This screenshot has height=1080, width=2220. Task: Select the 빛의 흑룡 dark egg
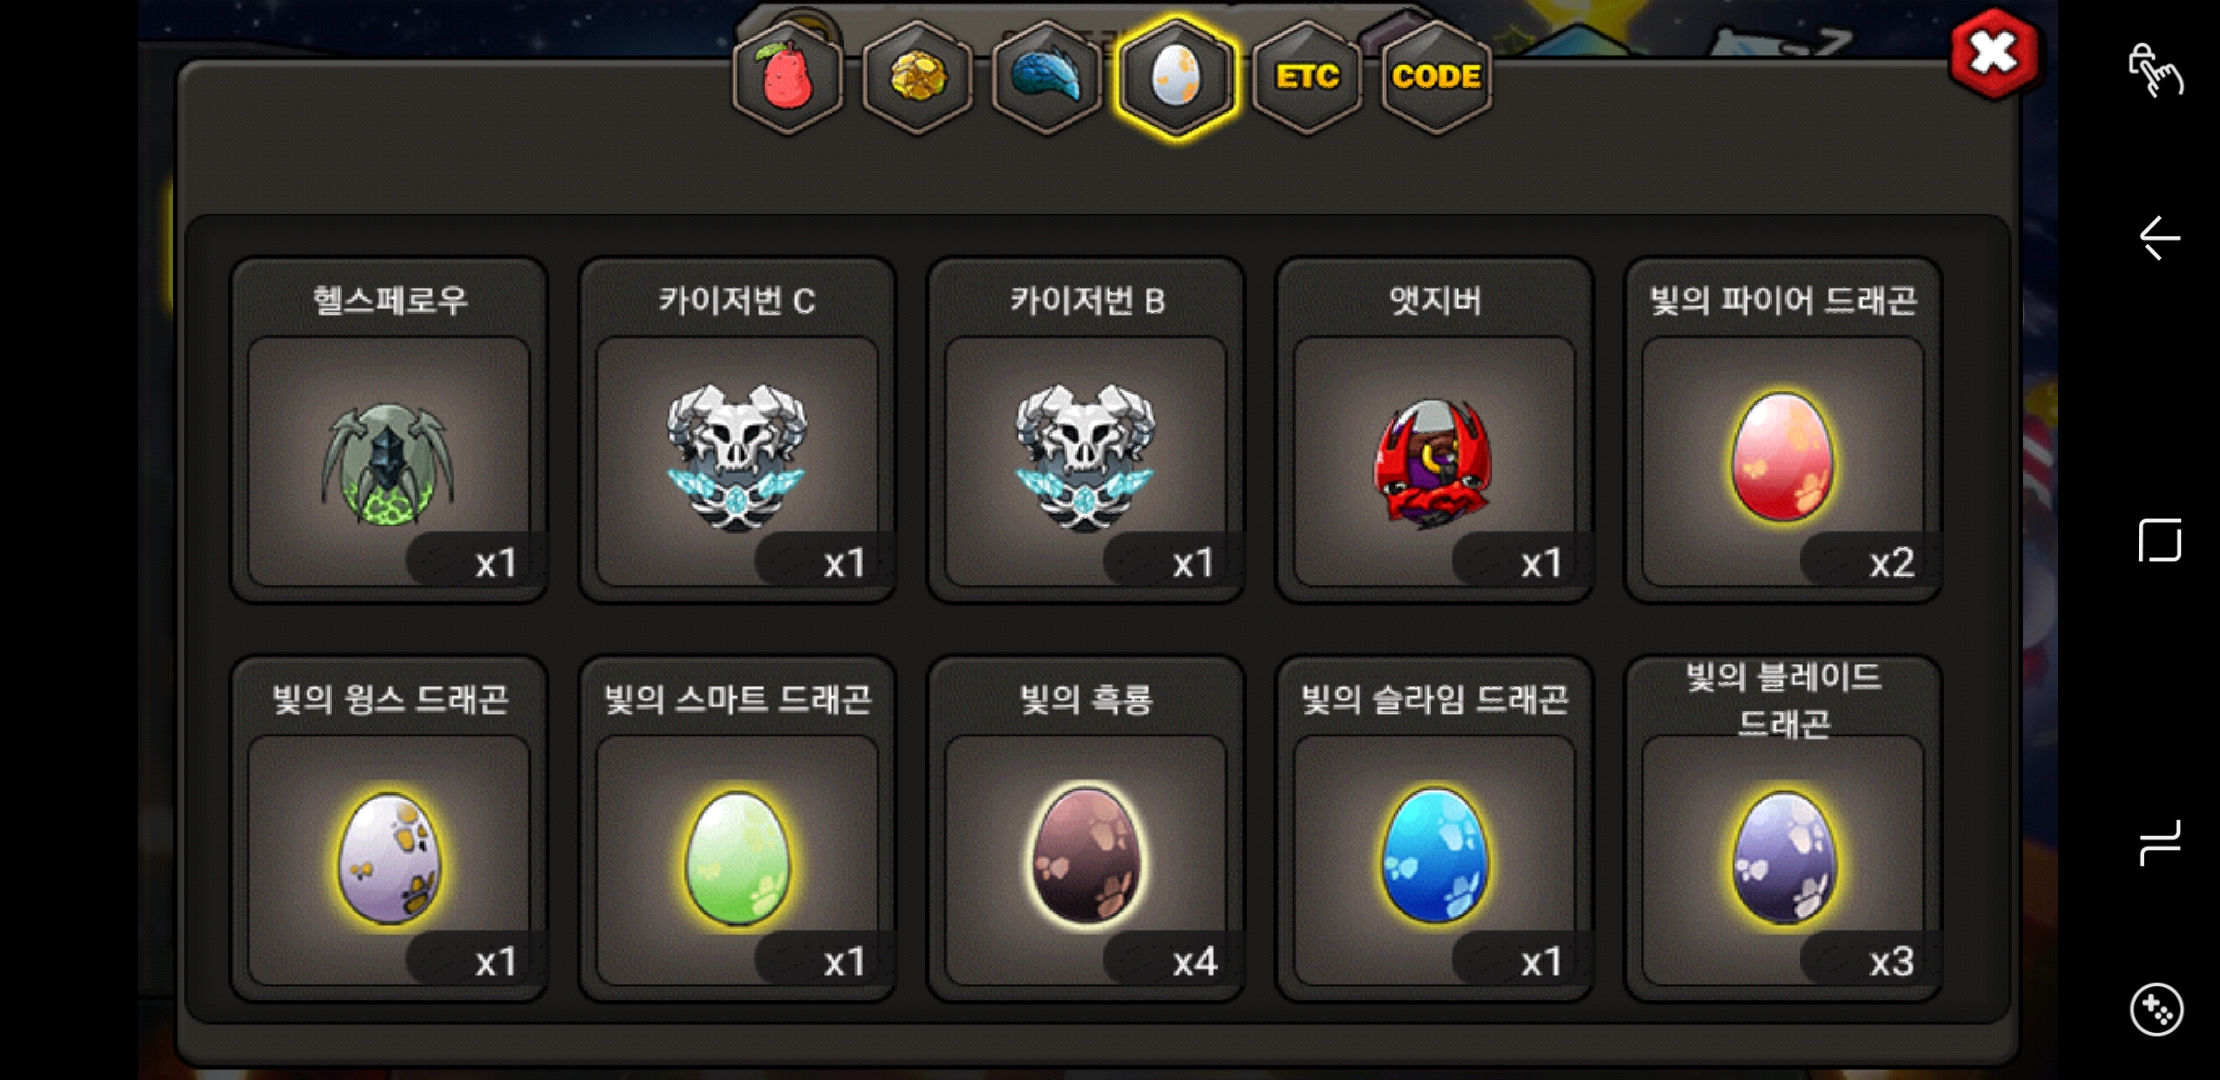click(x=1086, y=828)
